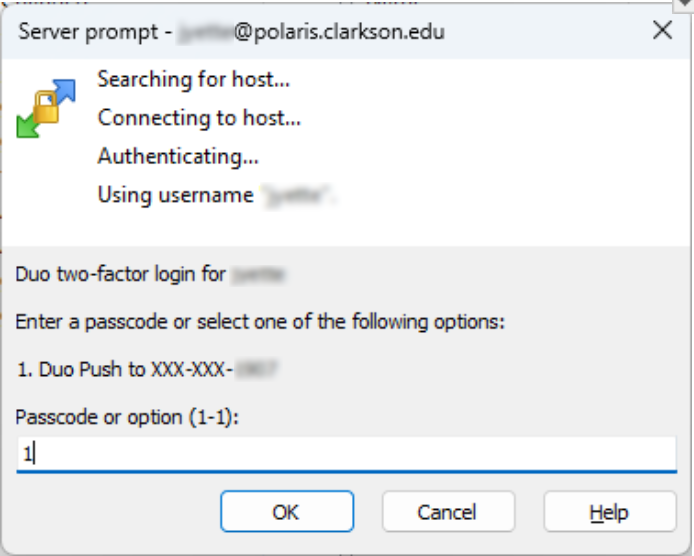This screenshot has height=556, width=694.
Task: Click the blurred username in the title bar
Action: point(205,32)
